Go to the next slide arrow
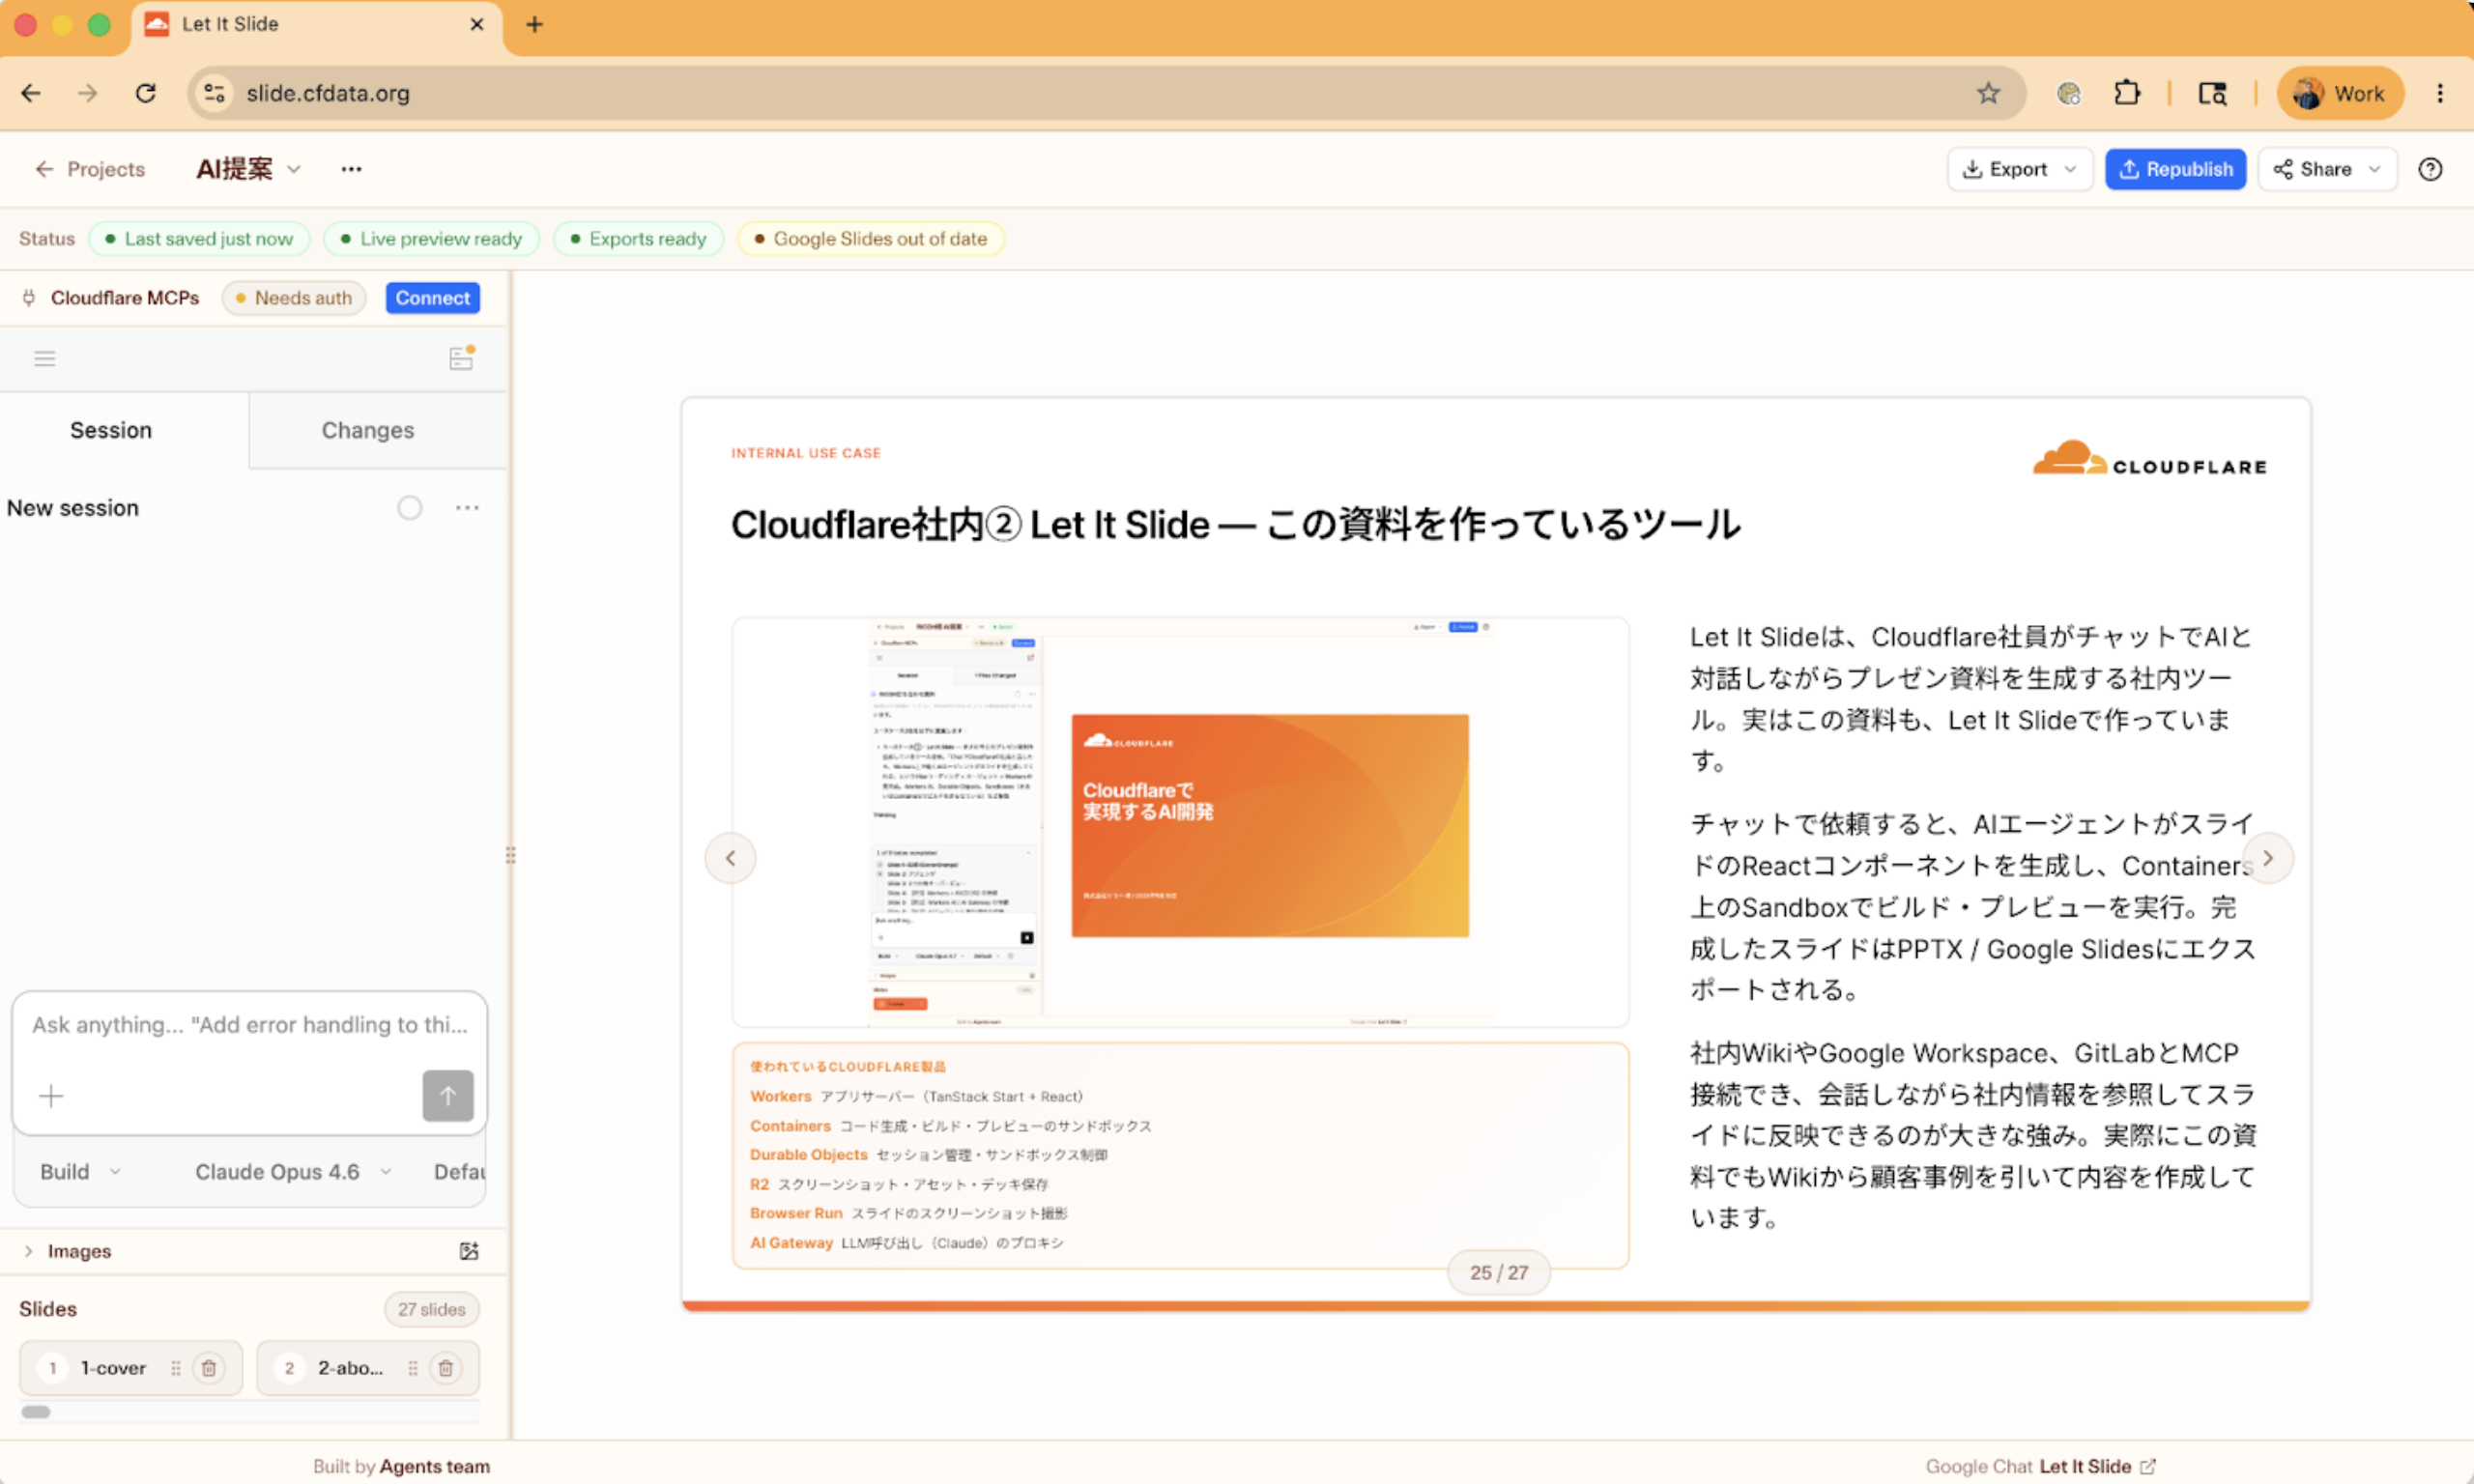This screenshot has height=1484, width=2474. coord(2268,858)
